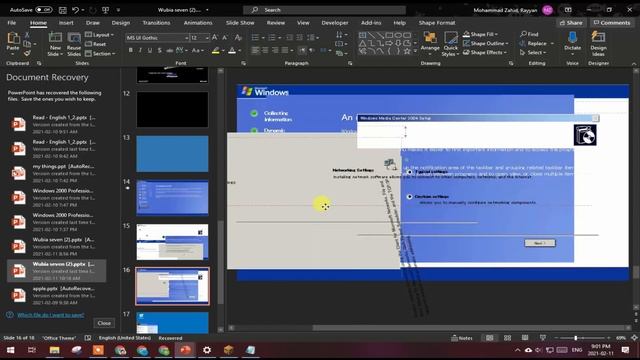Open recovered file apple.pptx

[x=56, y=296]
